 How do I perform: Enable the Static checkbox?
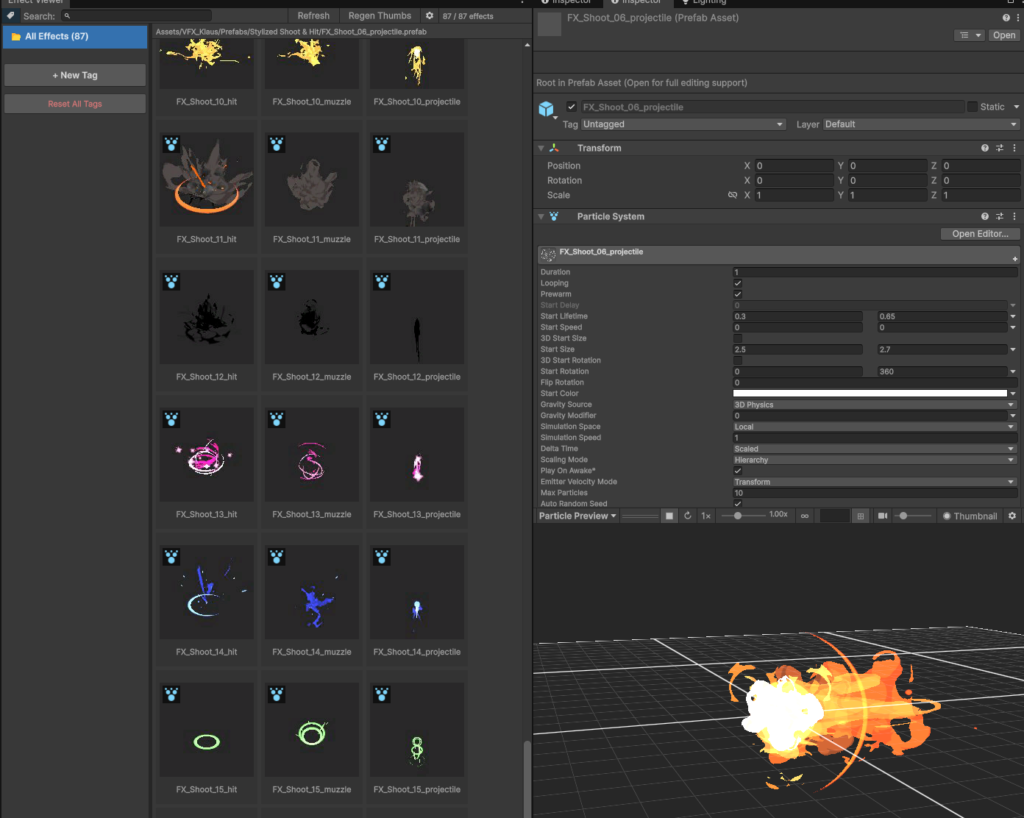972,107
